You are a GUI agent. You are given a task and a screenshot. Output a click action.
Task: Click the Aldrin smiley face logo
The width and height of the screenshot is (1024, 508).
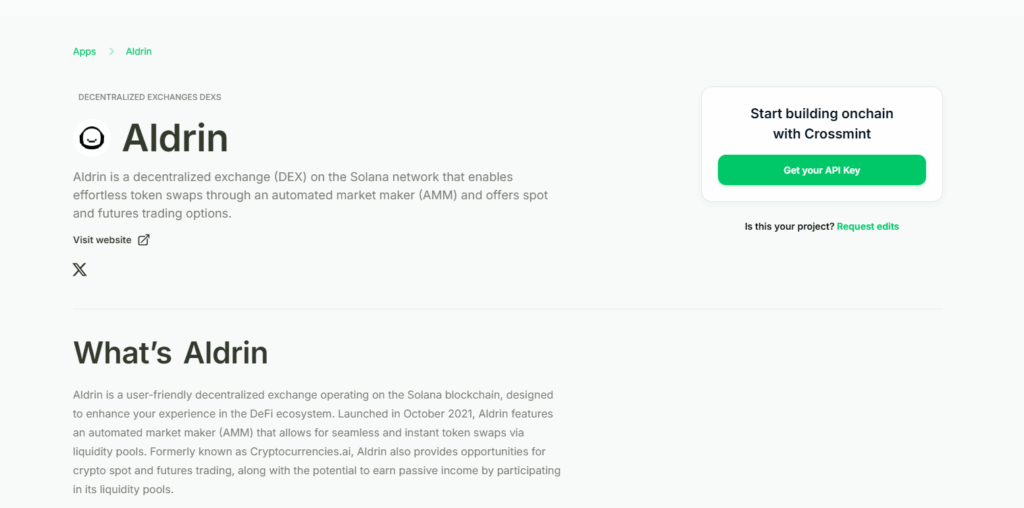click(91, 138)
